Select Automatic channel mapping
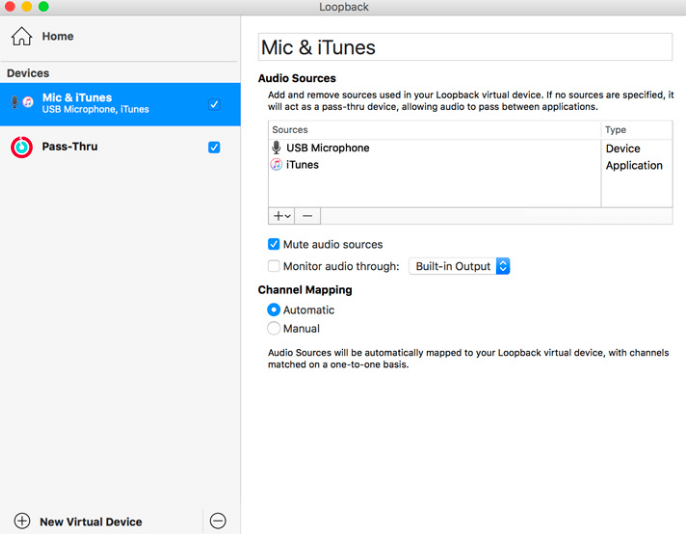 click(x=274, y=310)
